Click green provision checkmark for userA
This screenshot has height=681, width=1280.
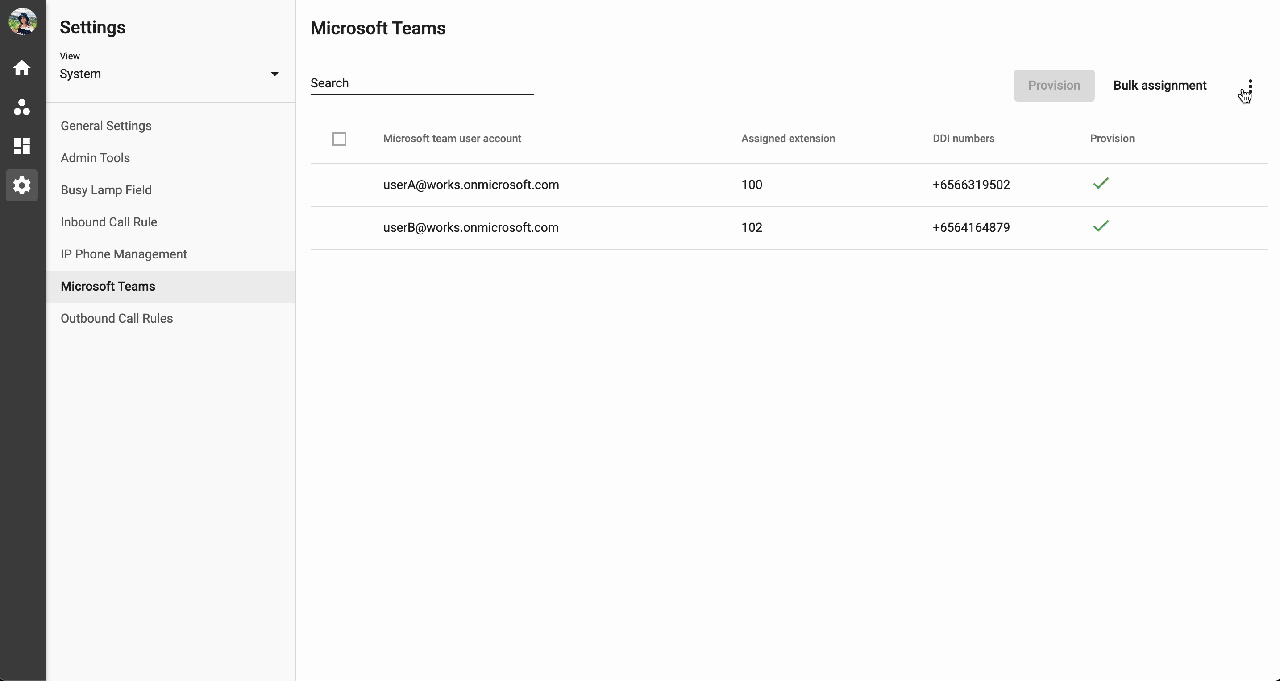1101,184
